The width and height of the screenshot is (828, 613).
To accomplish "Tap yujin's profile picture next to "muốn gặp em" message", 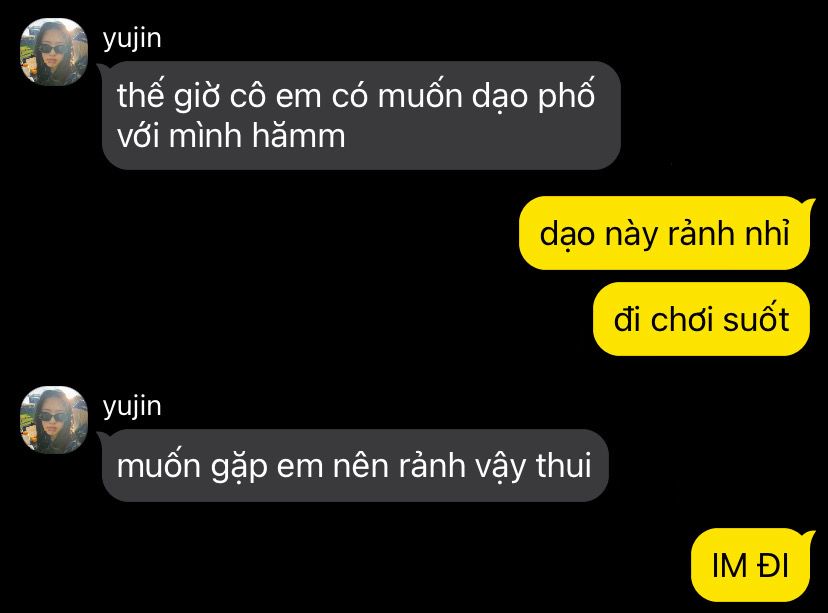I will [54, 420].
